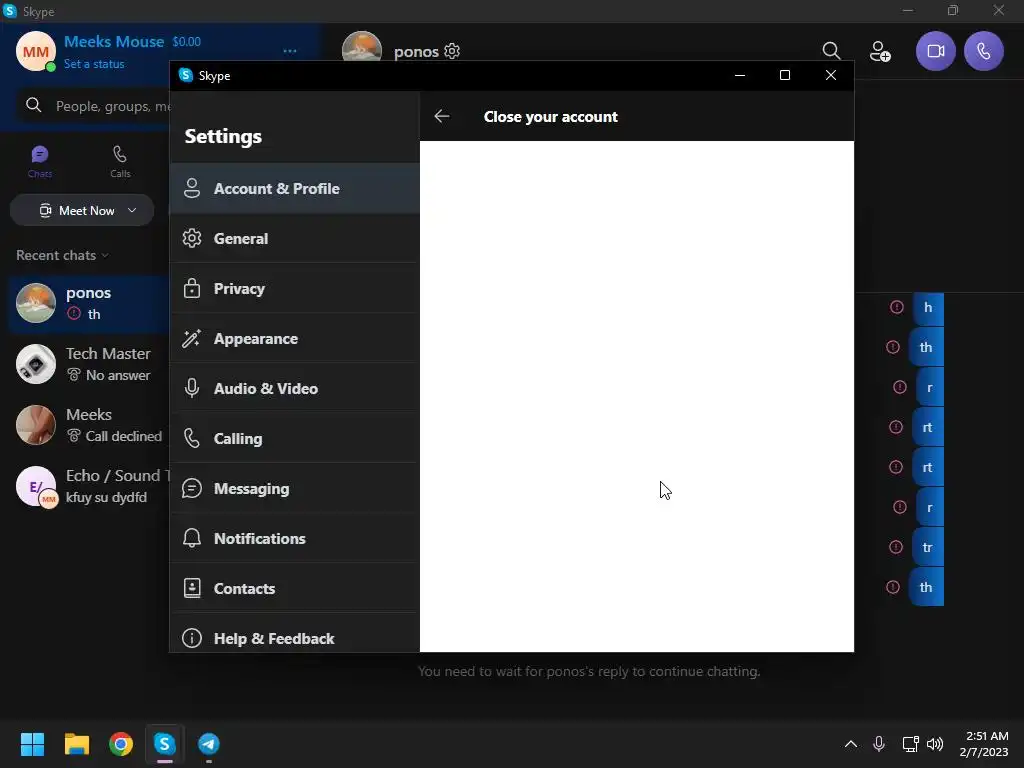Image resolution: width=1024 pixels, height=768 pixels.
Task: Click the volume tray icon
Action: point(935,744)
